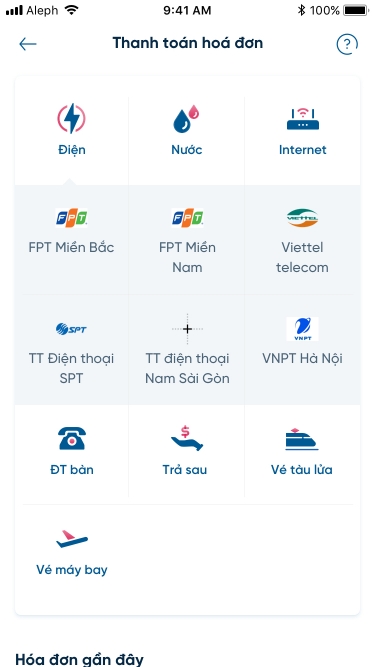This screenshot has height=667, width=375.
Task: Select the Vé tàu lửa train icon
Action: 301,439
